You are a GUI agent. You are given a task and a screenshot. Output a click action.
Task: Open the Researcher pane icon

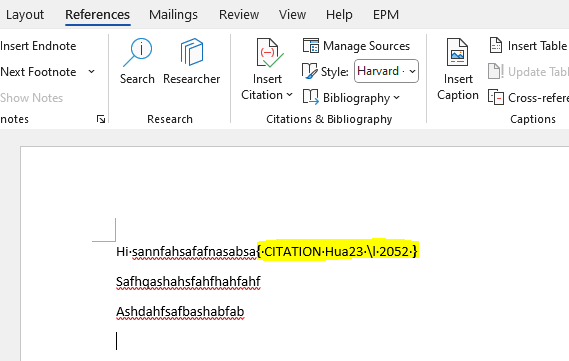coord(192,52)
